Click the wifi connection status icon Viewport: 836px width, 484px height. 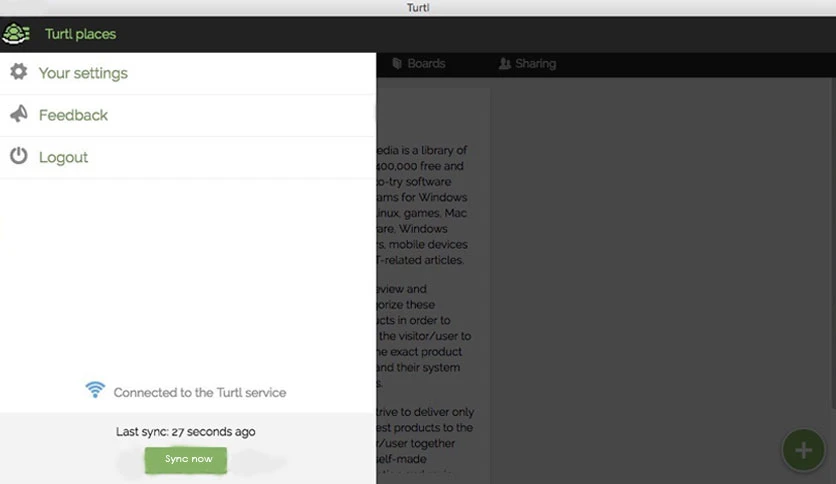pos(95,390)
